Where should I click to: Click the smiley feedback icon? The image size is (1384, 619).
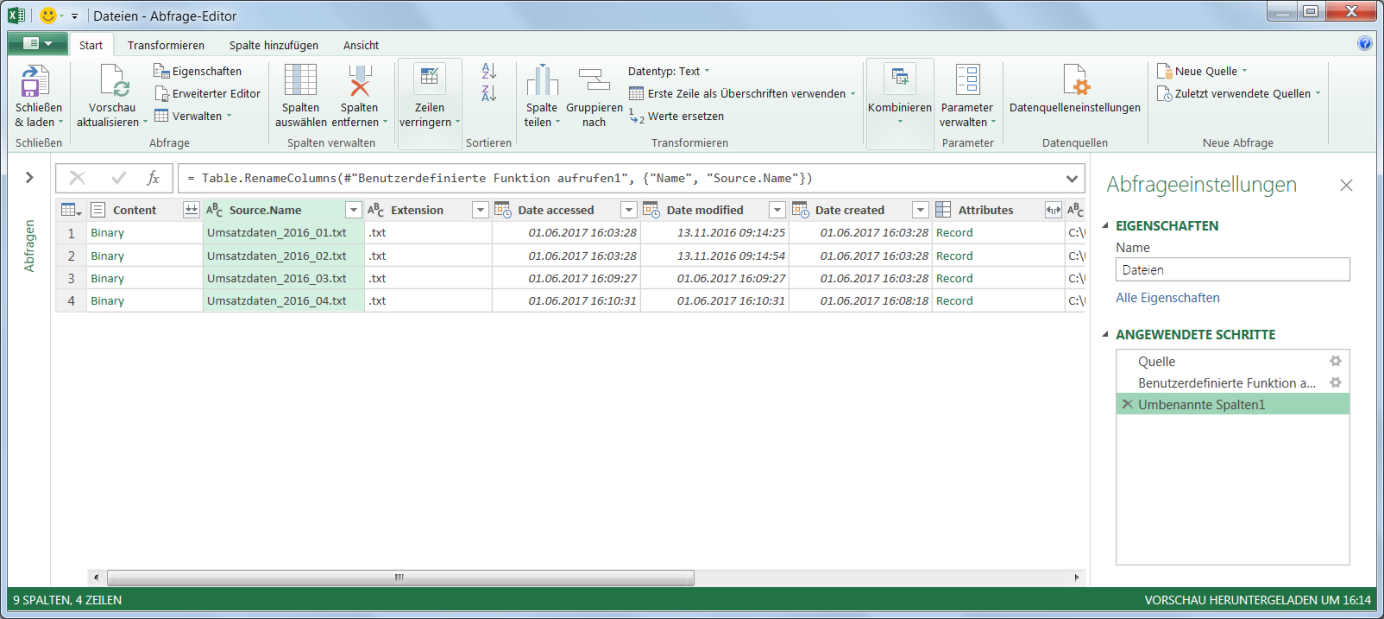tap(48, 16)
